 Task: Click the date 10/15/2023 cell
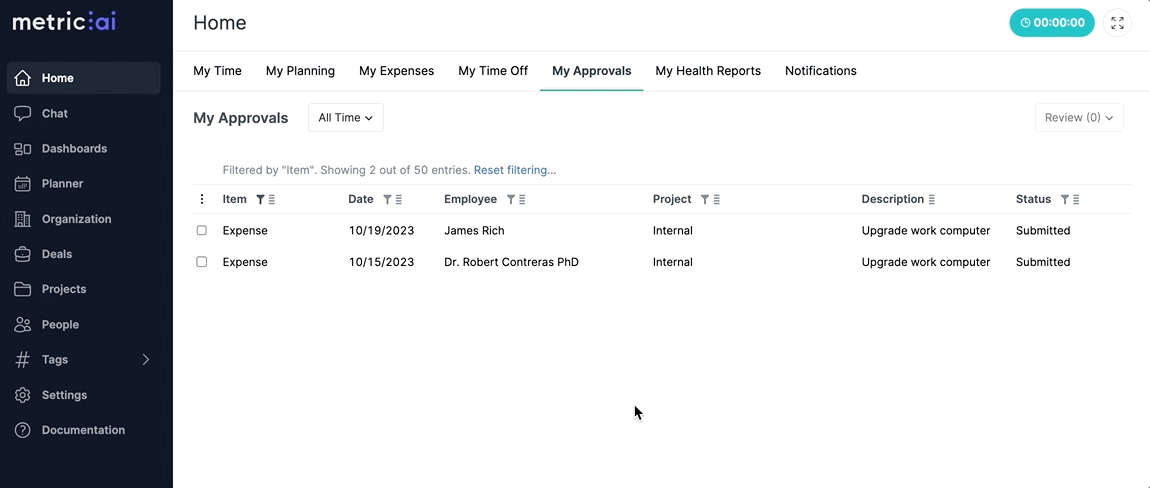(x=381, y=262)
